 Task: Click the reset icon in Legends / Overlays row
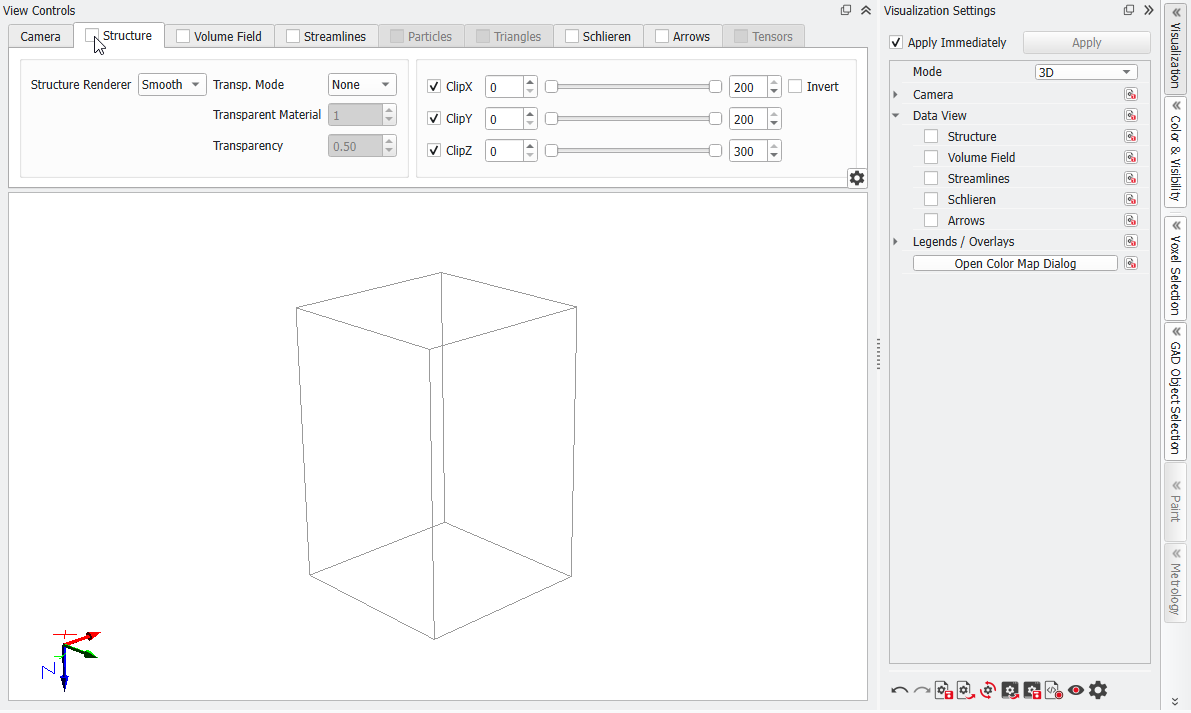tap(1131, 241)
